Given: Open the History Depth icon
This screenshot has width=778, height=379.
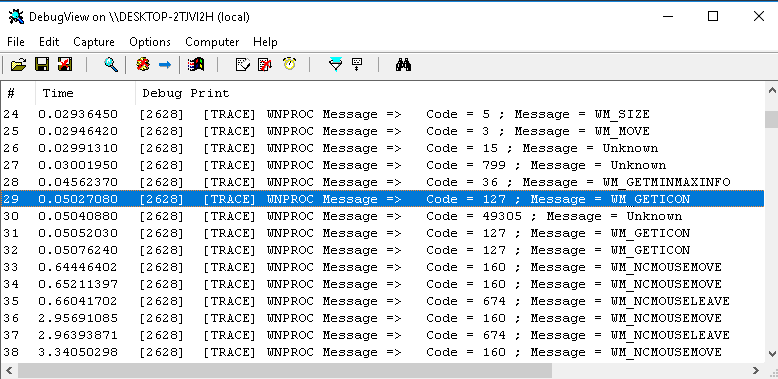Looking at the screenshot, I should pyautogui.click(x=358, y=64).
